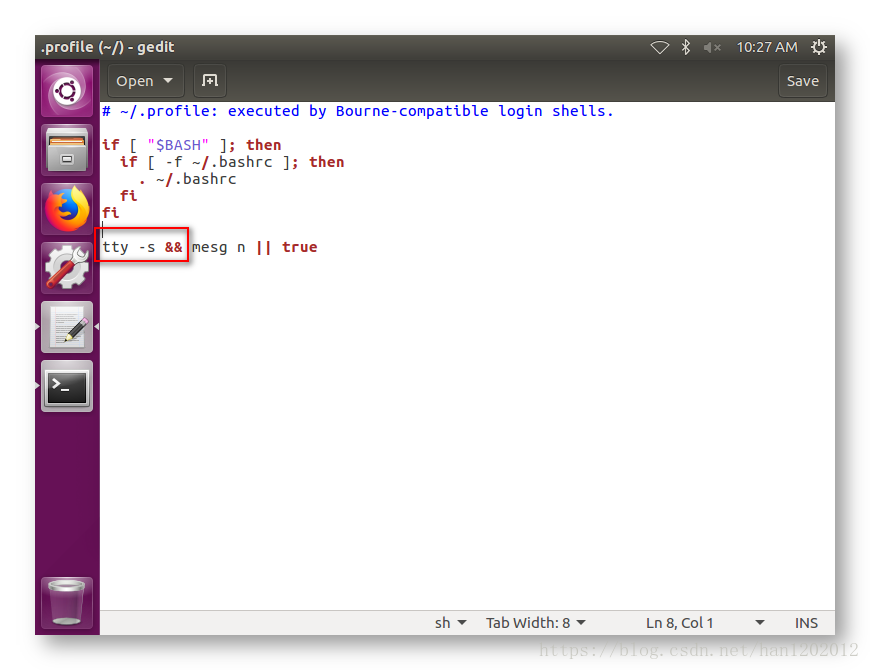
Task: Click the 'true' keyword at line end
Action: pos(299,247)
